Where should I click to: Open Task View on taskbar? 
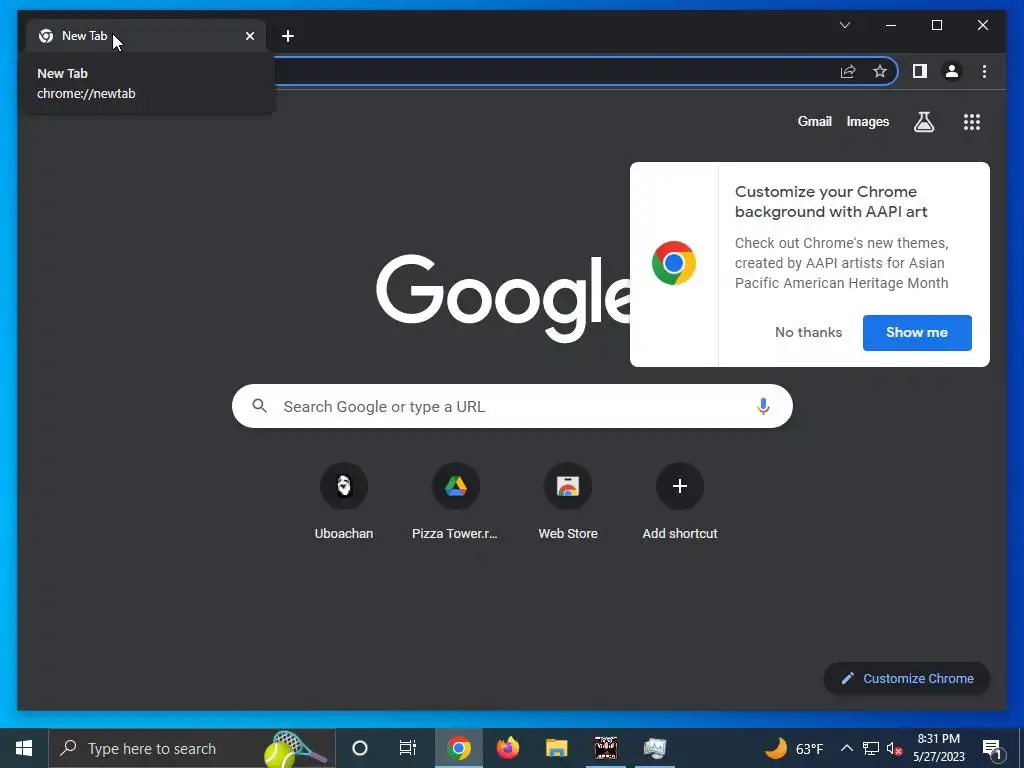click(x=408, y=748)
